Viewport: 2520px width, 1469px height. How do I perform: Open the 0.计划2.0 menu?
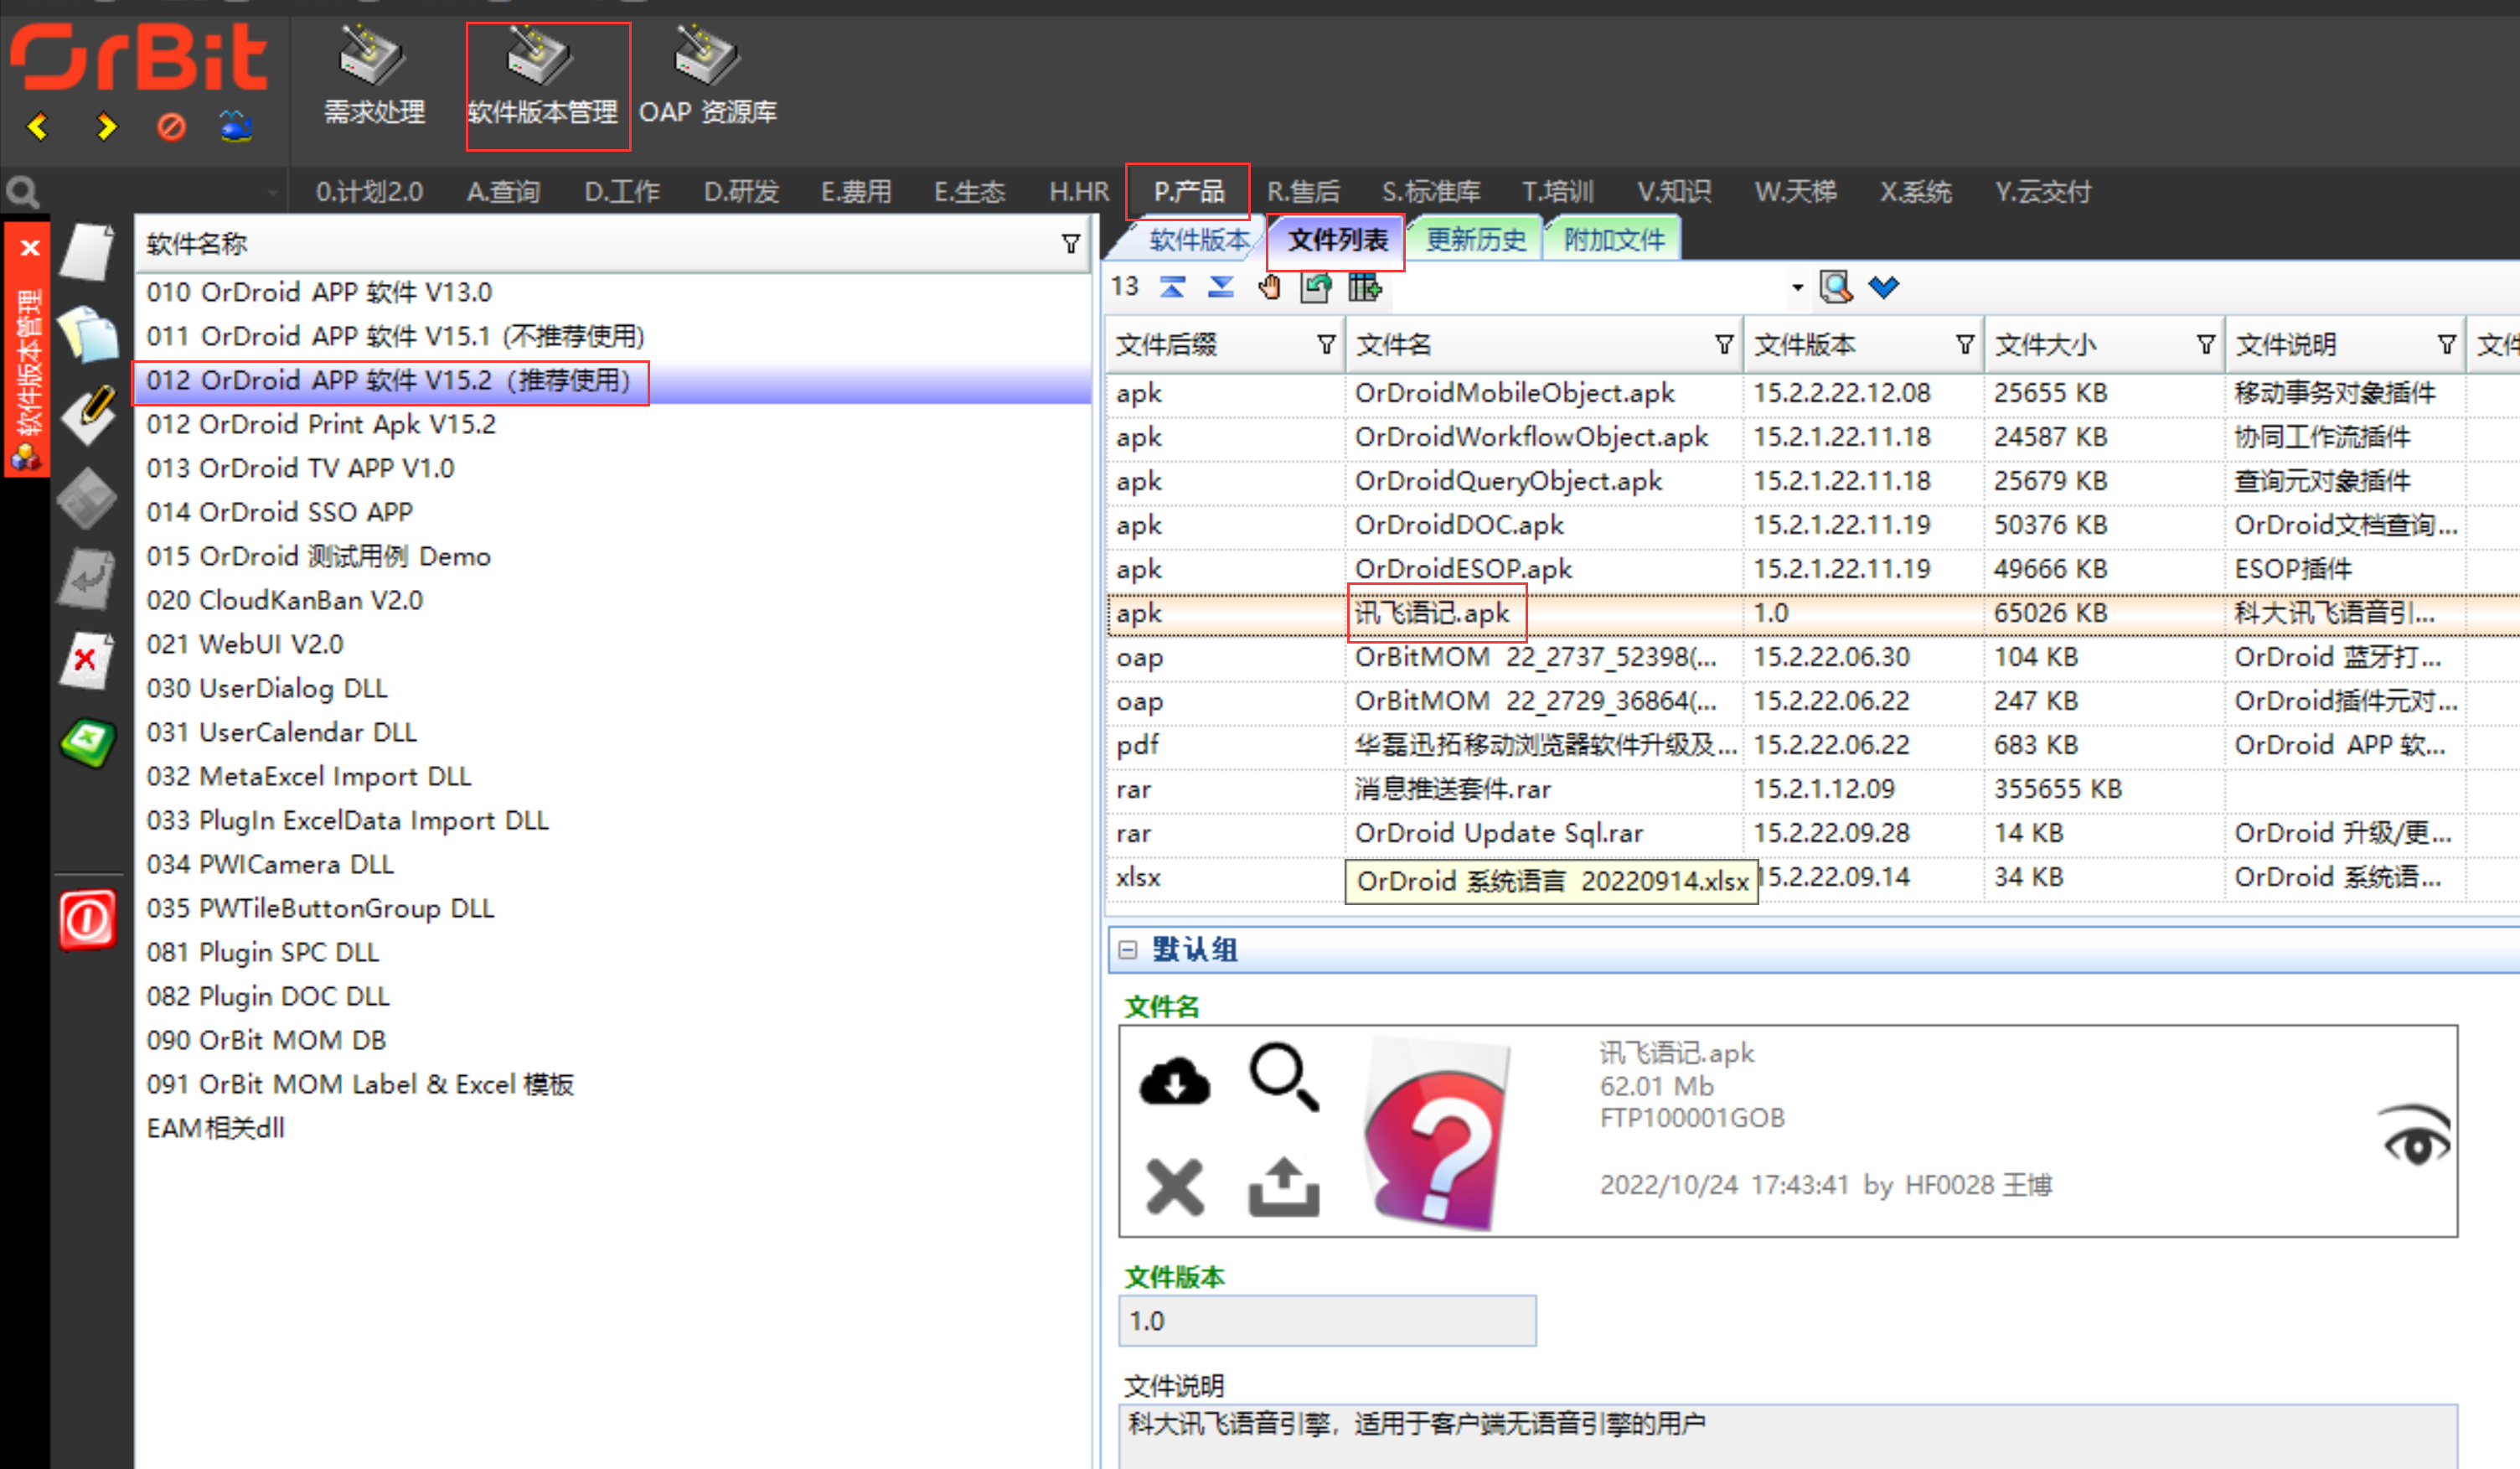(x=369, y=191)
